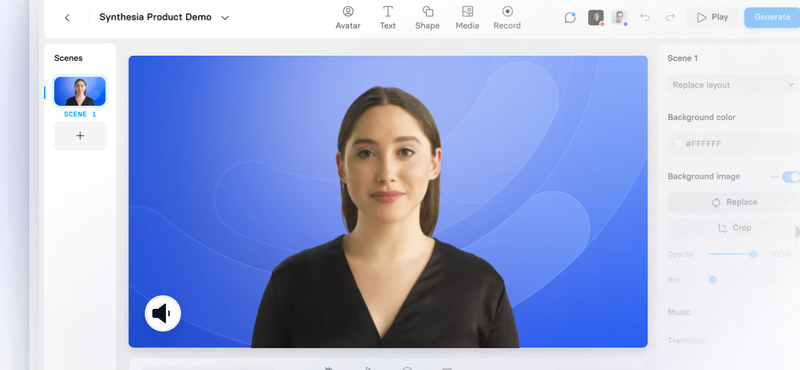Open the Shape tool

pyautogui.click(x=427, y=18)
